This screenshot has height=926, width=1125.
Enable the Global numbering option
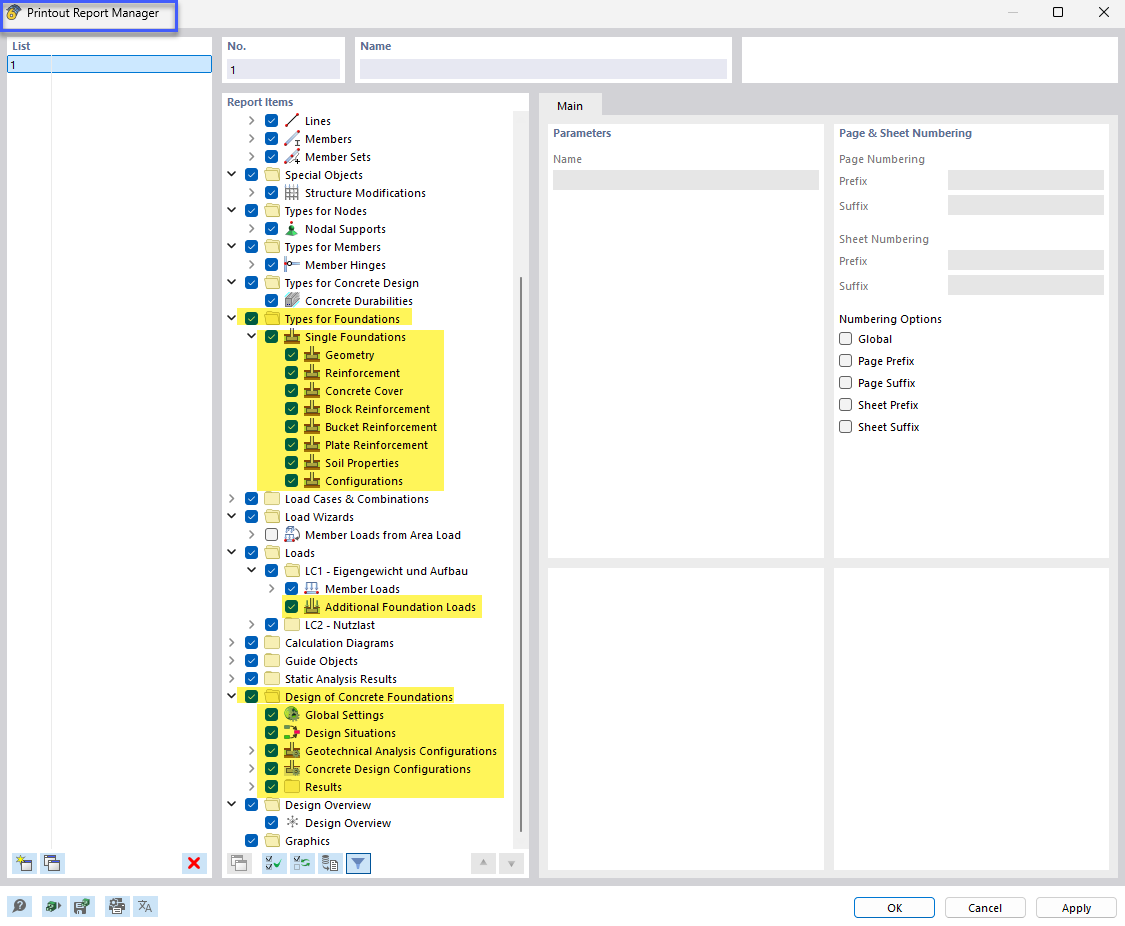[x=845, y=338]
